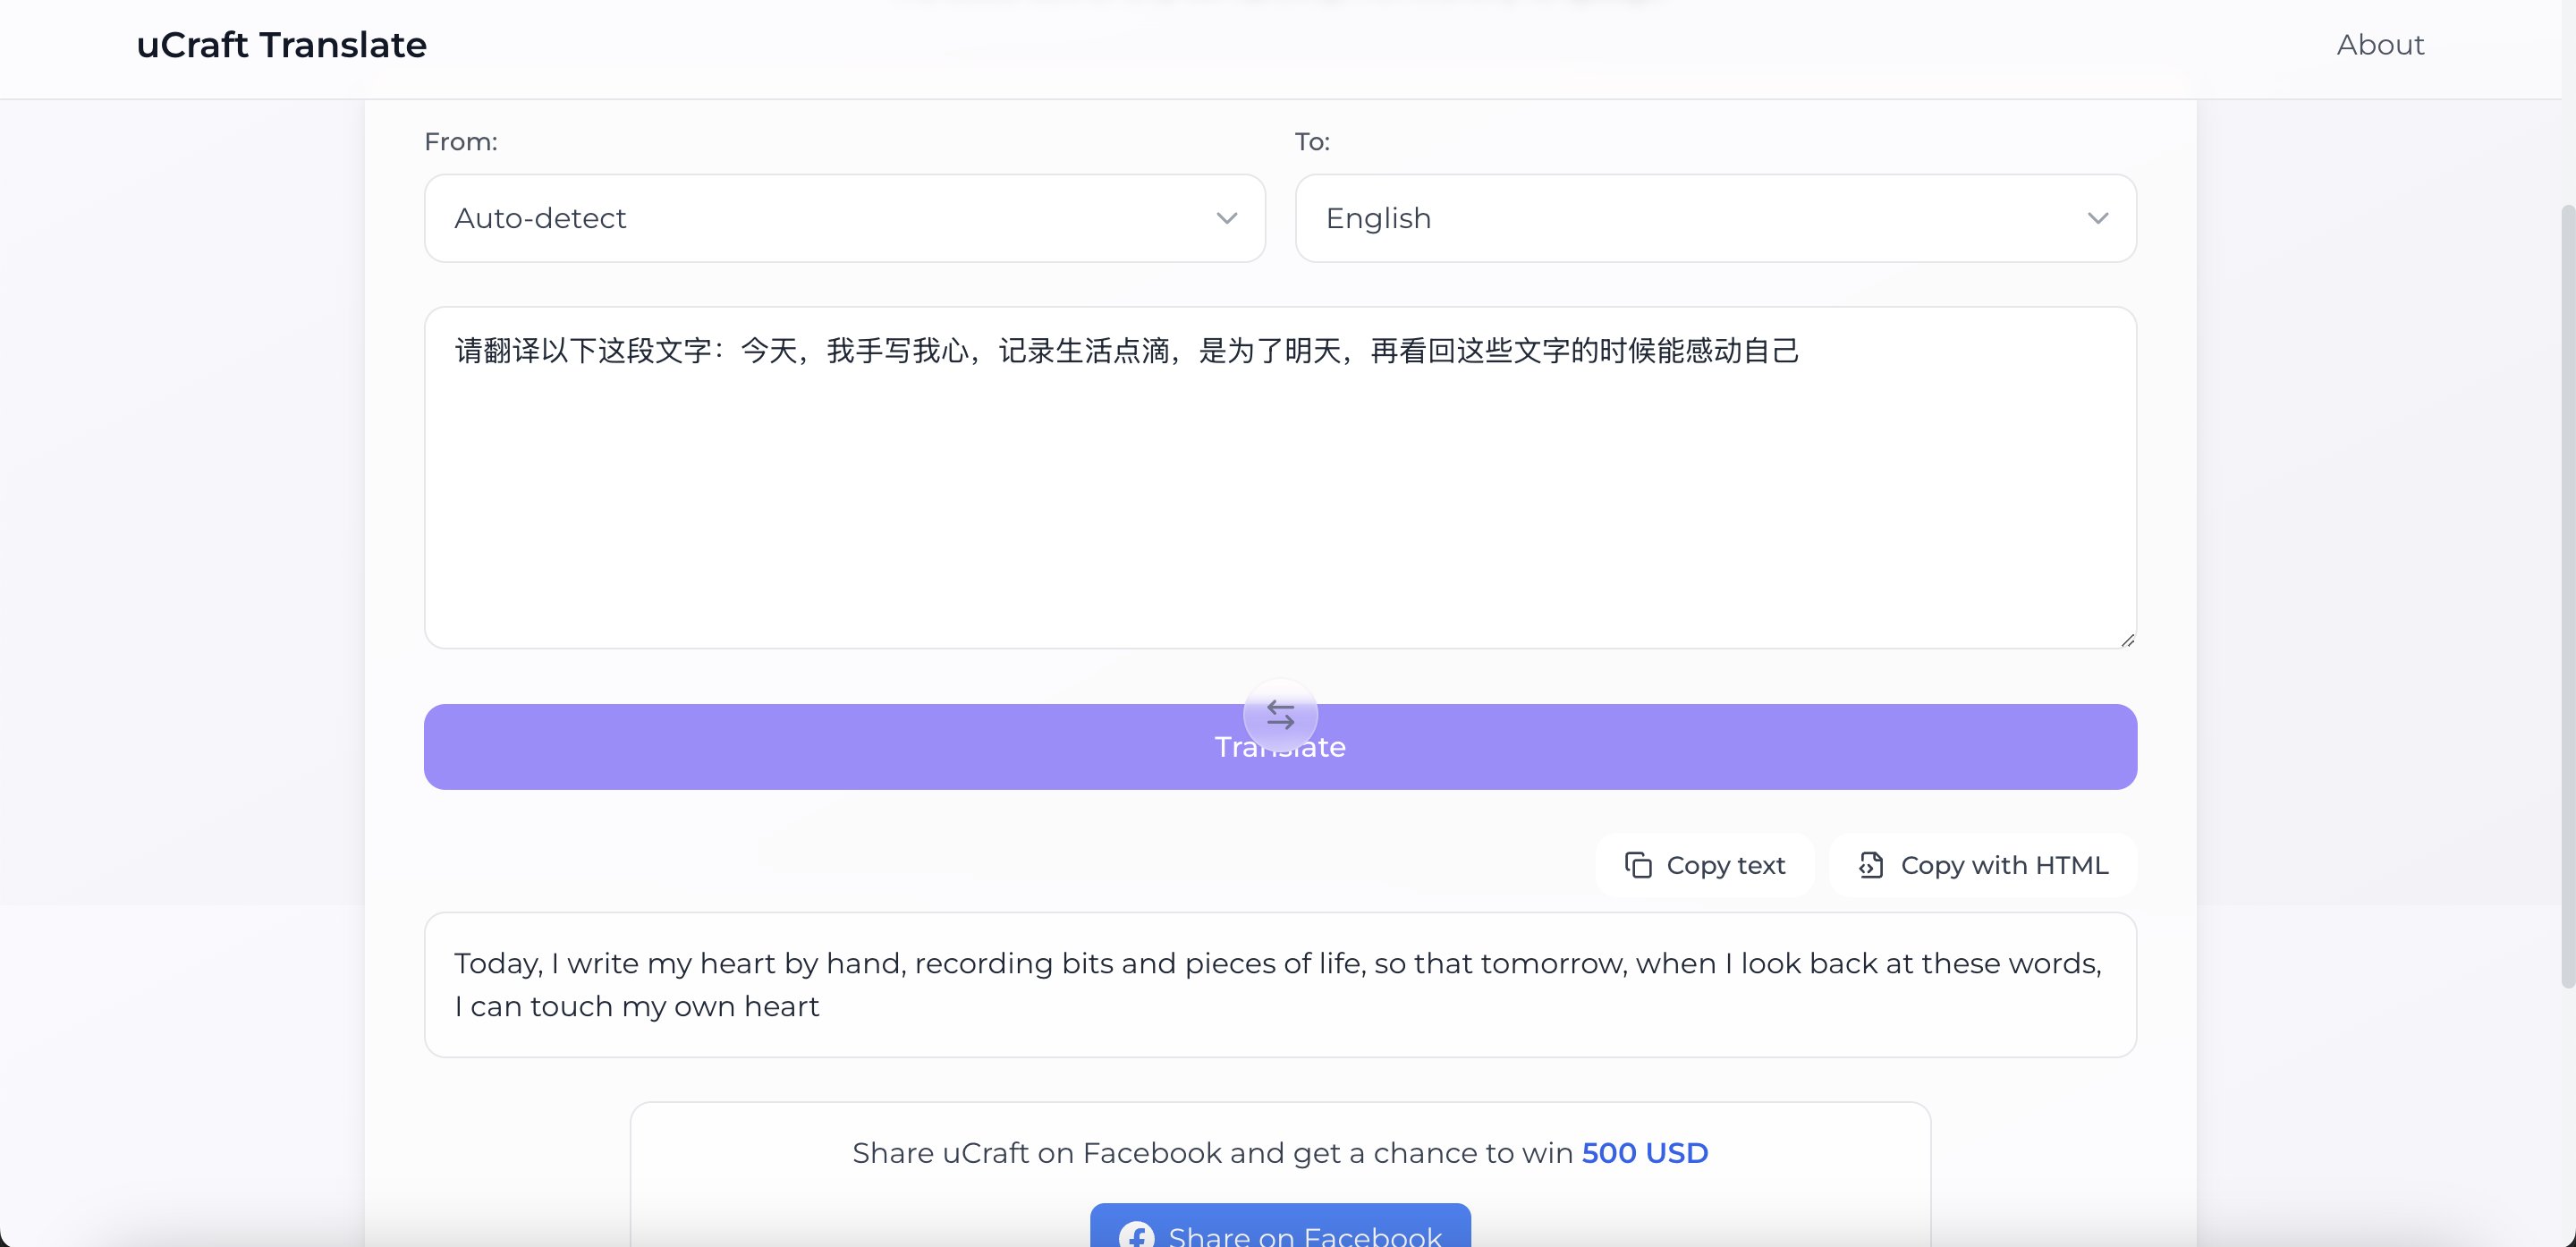Click the swap languages arrows icon

point(1280,714)
